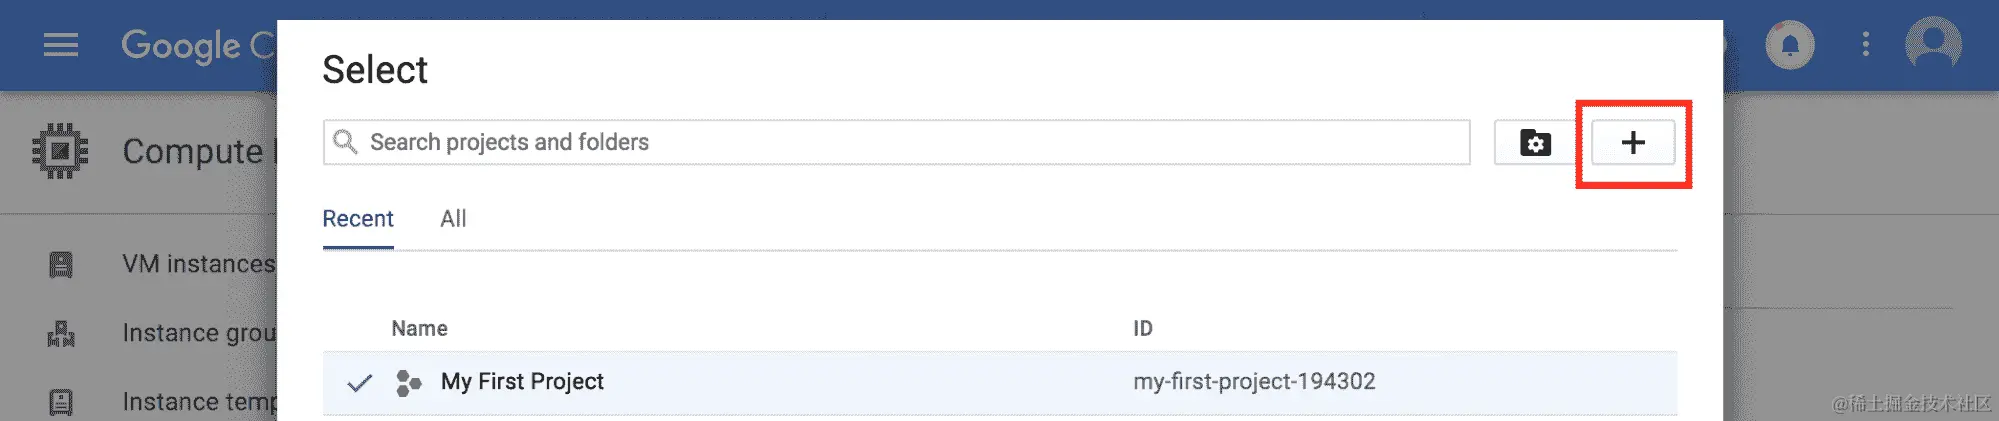Switch to the All tab
This screenshot has width=1999, height=421.
(453, 219)
